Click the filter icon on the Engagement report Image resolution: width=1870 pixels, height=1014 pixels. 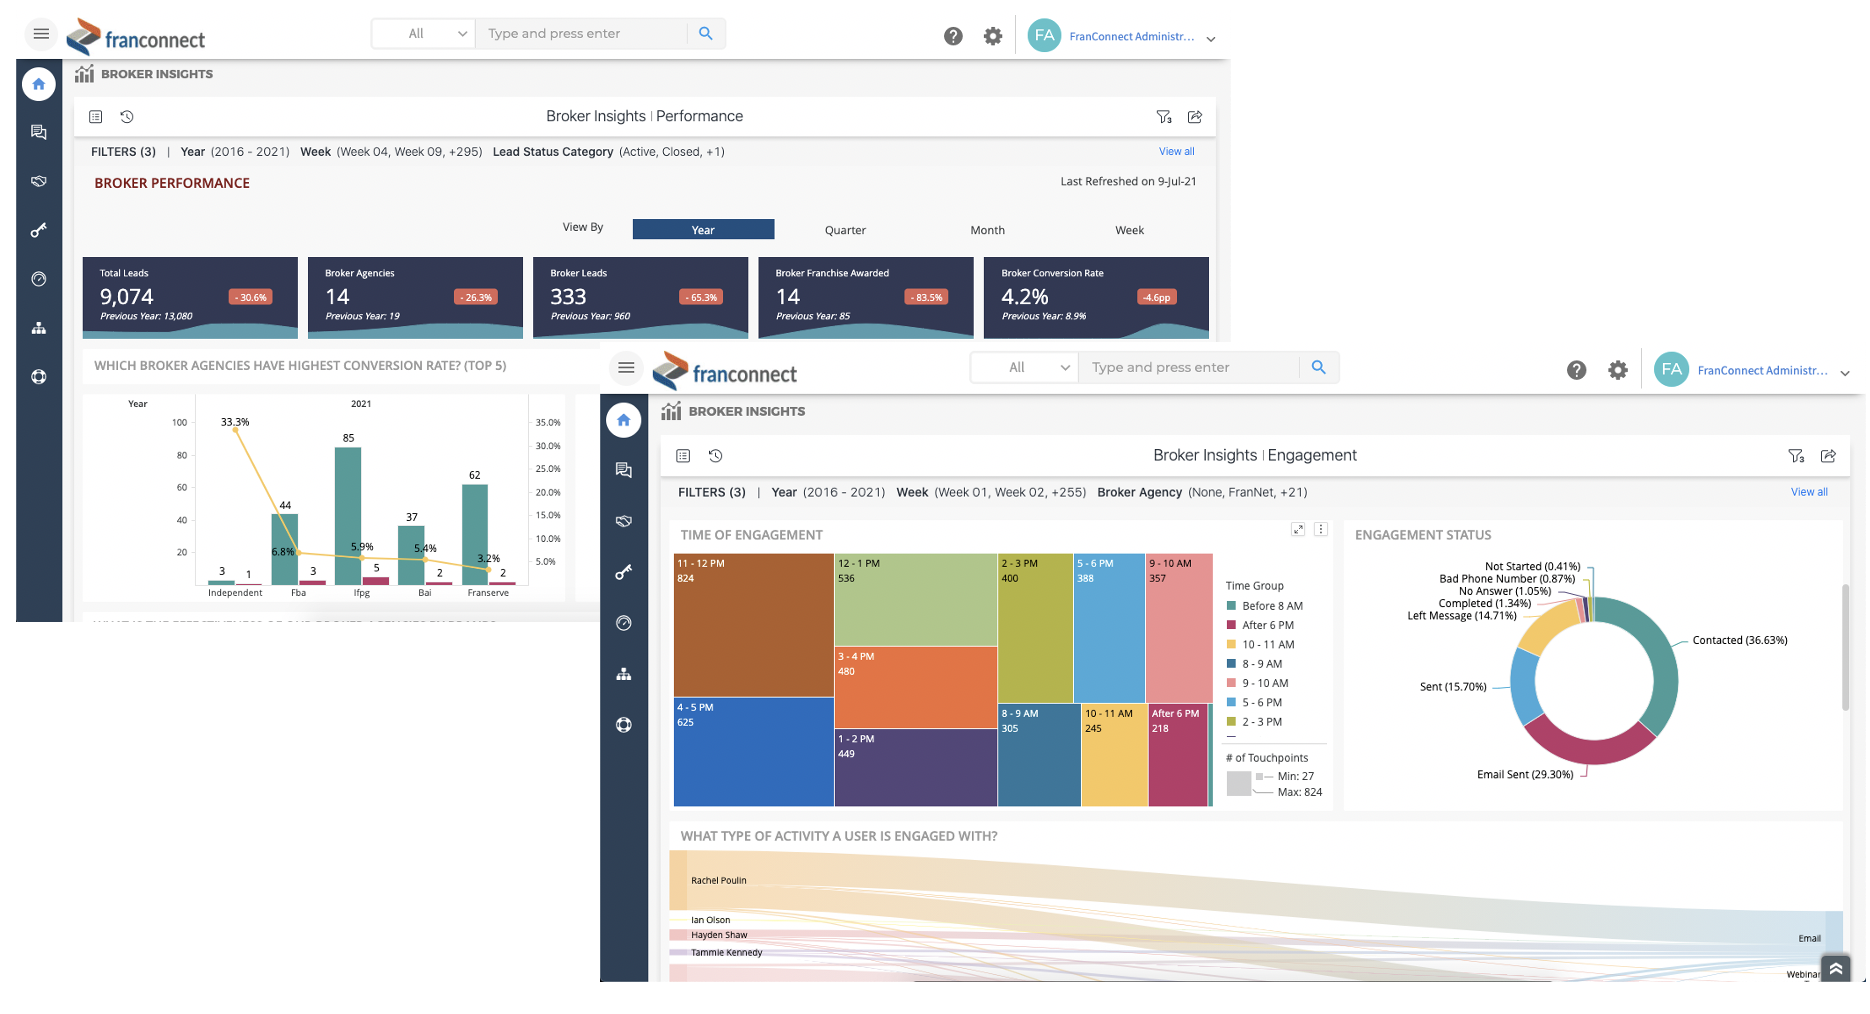[x=1797, y=456]
